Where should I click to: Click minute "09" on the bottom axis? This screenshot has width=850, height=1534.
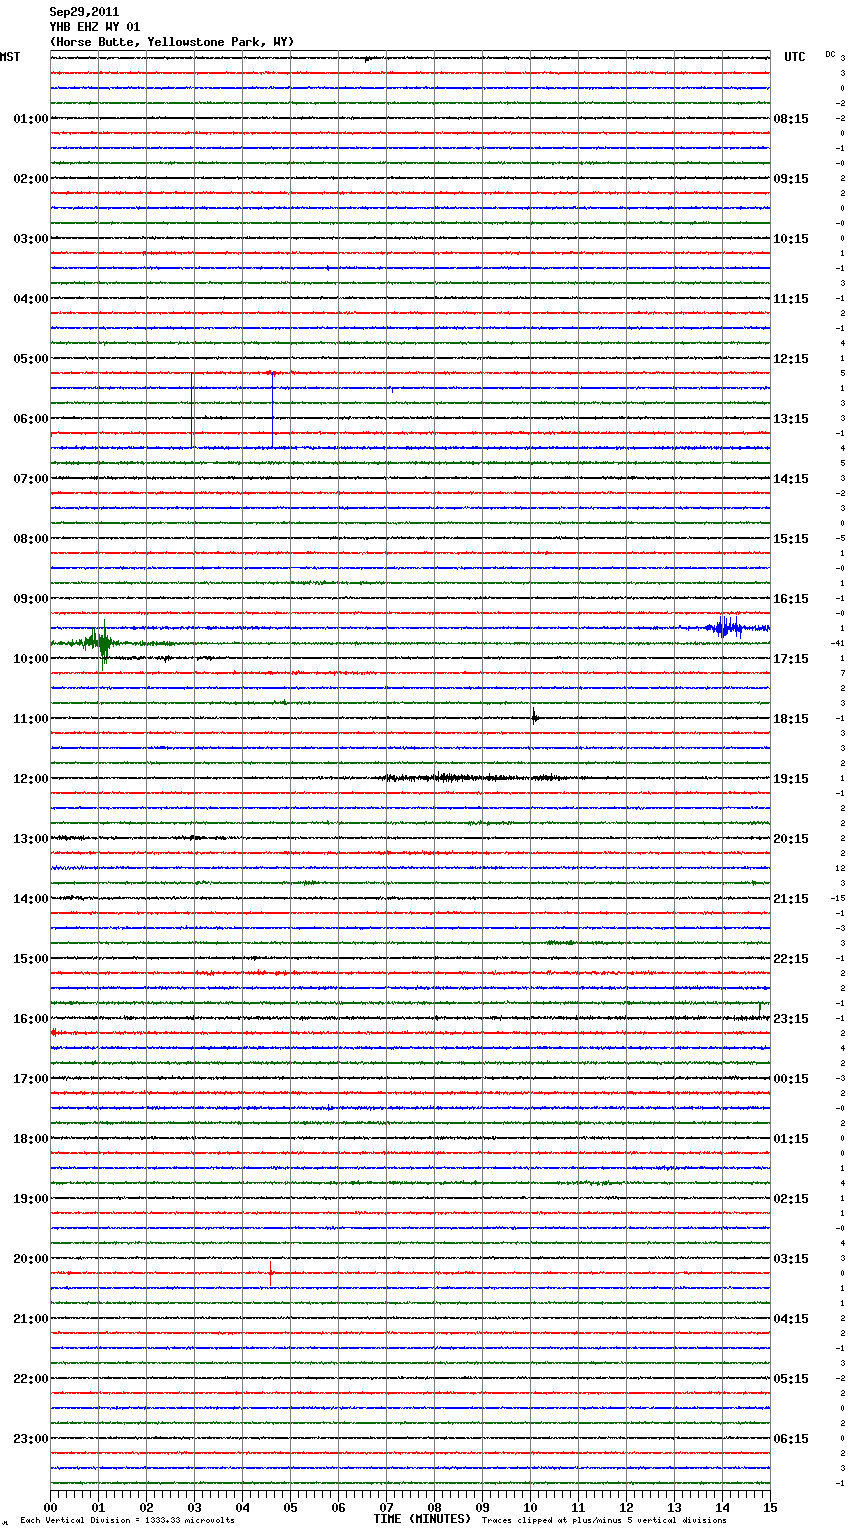tap(482, 1507)
